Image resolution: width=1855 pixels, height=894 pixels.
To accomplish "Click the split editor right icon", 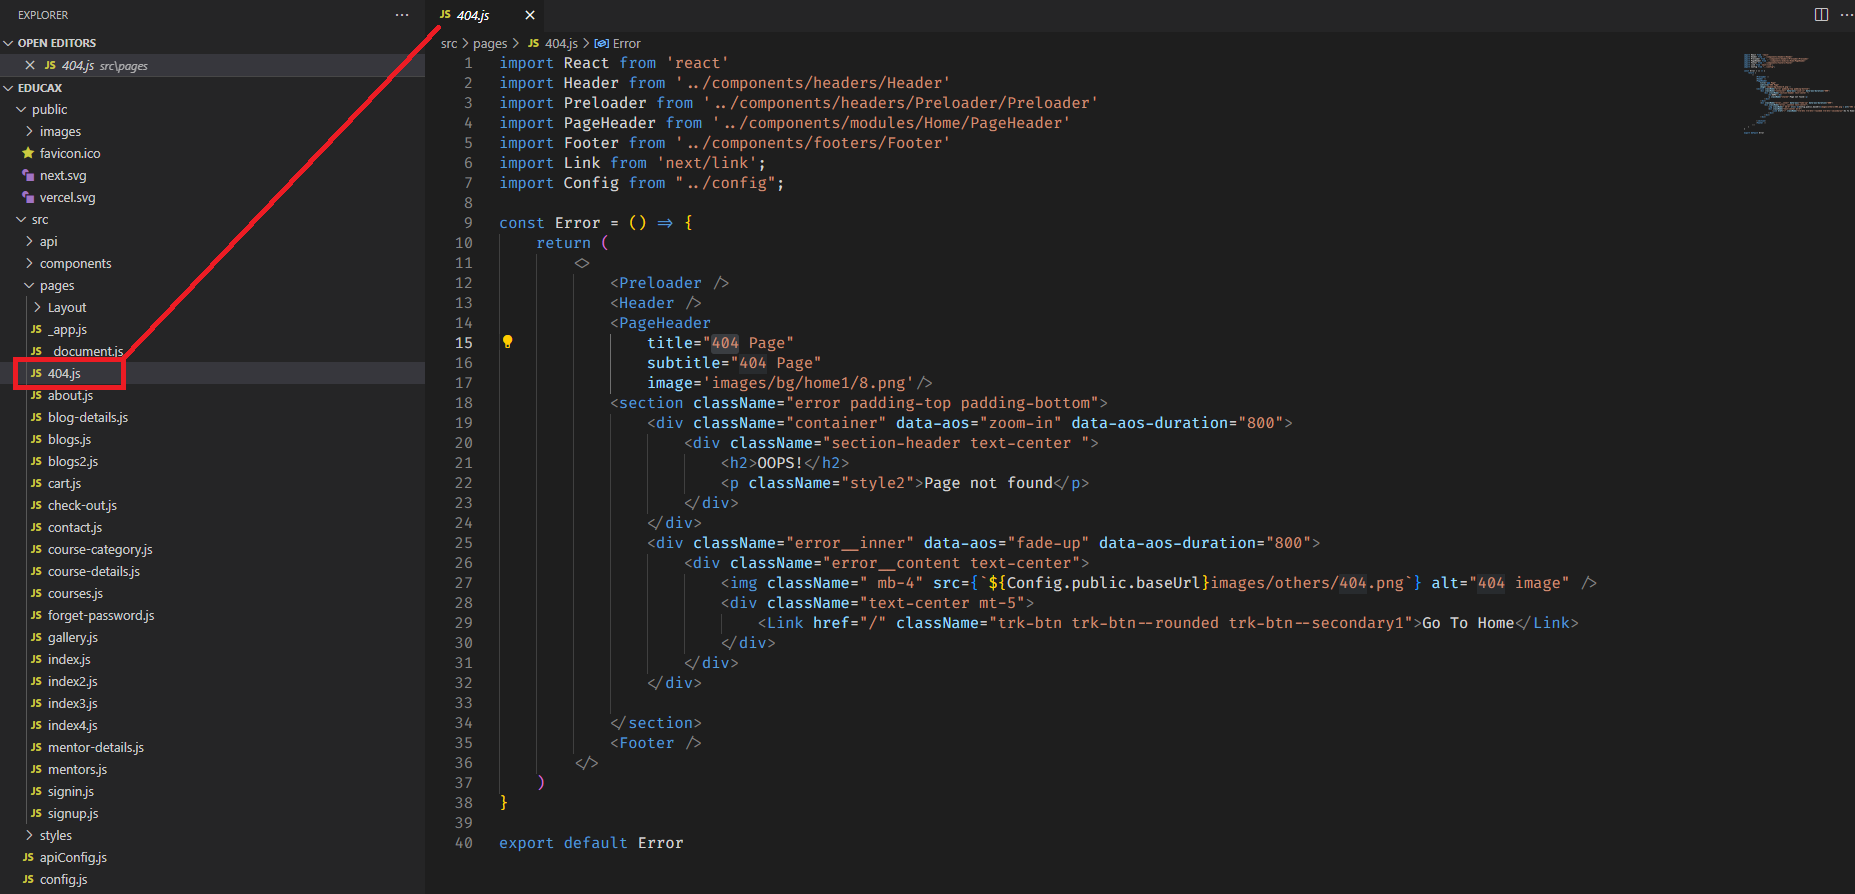I will pyautogui.click(x=1821, y=15).
